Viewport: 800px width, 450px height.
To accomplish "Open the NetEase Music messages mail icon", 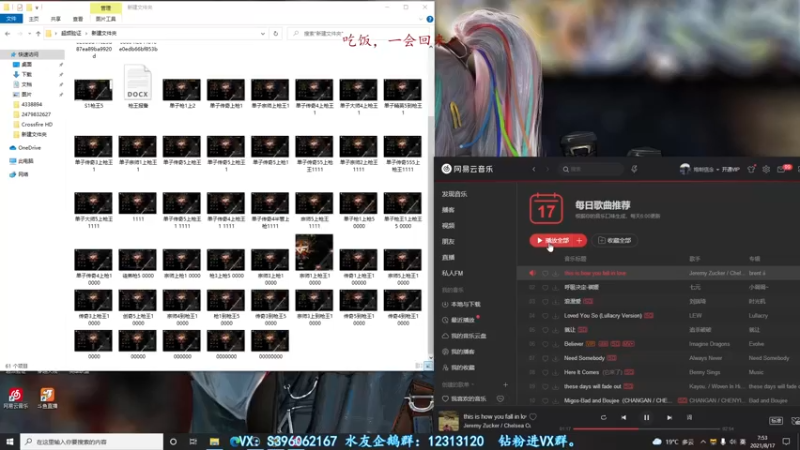I will tap(781, 169).
